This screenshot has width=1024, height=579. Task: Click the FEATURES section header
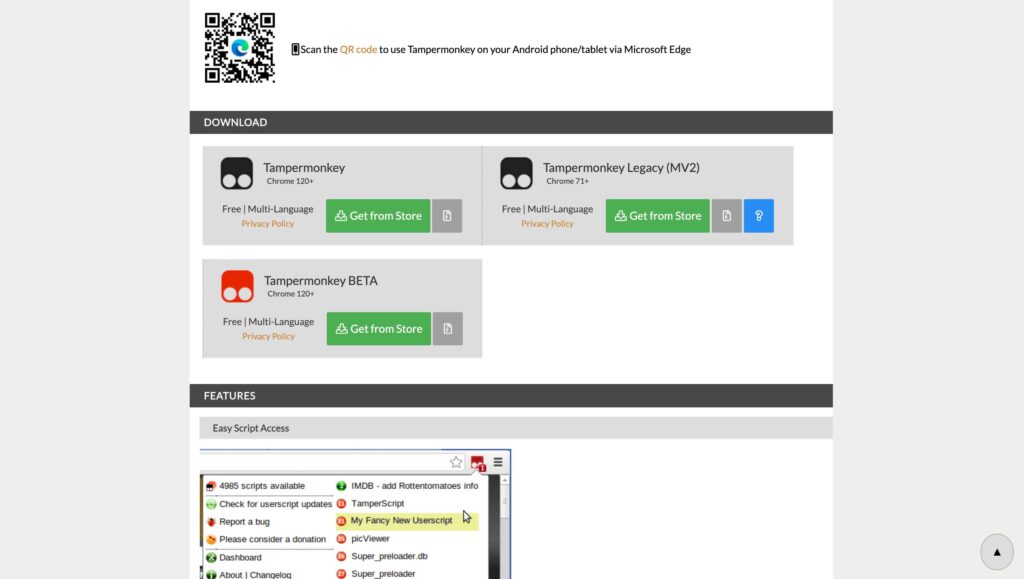click(229, 396)
